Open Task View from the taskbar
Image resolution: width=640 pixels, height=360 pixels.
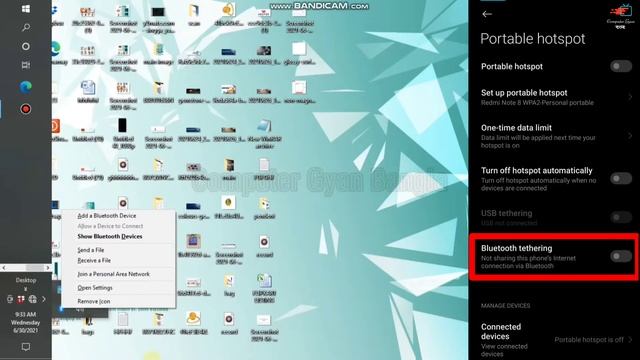coord(26,65)
